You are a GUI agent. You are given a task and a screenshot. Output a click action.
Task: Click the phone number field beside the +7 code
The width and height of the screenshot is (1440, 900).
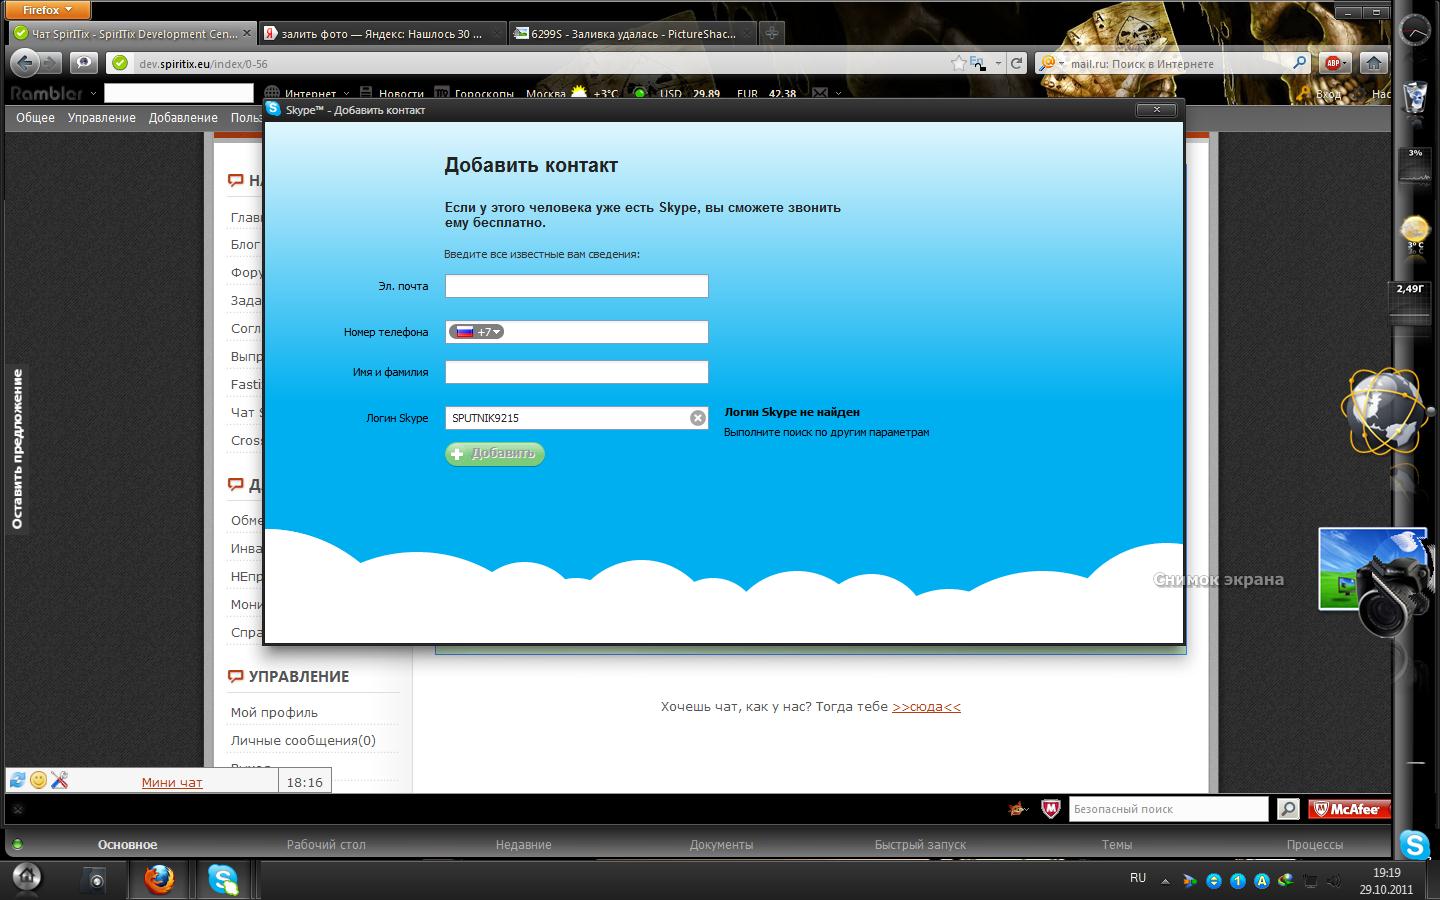click(x=605, y=332)
